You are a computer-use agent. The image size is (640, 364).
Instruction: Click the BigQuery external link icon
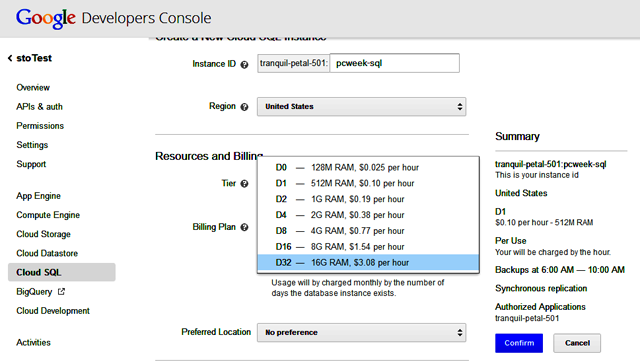click(x=61, y=291)
